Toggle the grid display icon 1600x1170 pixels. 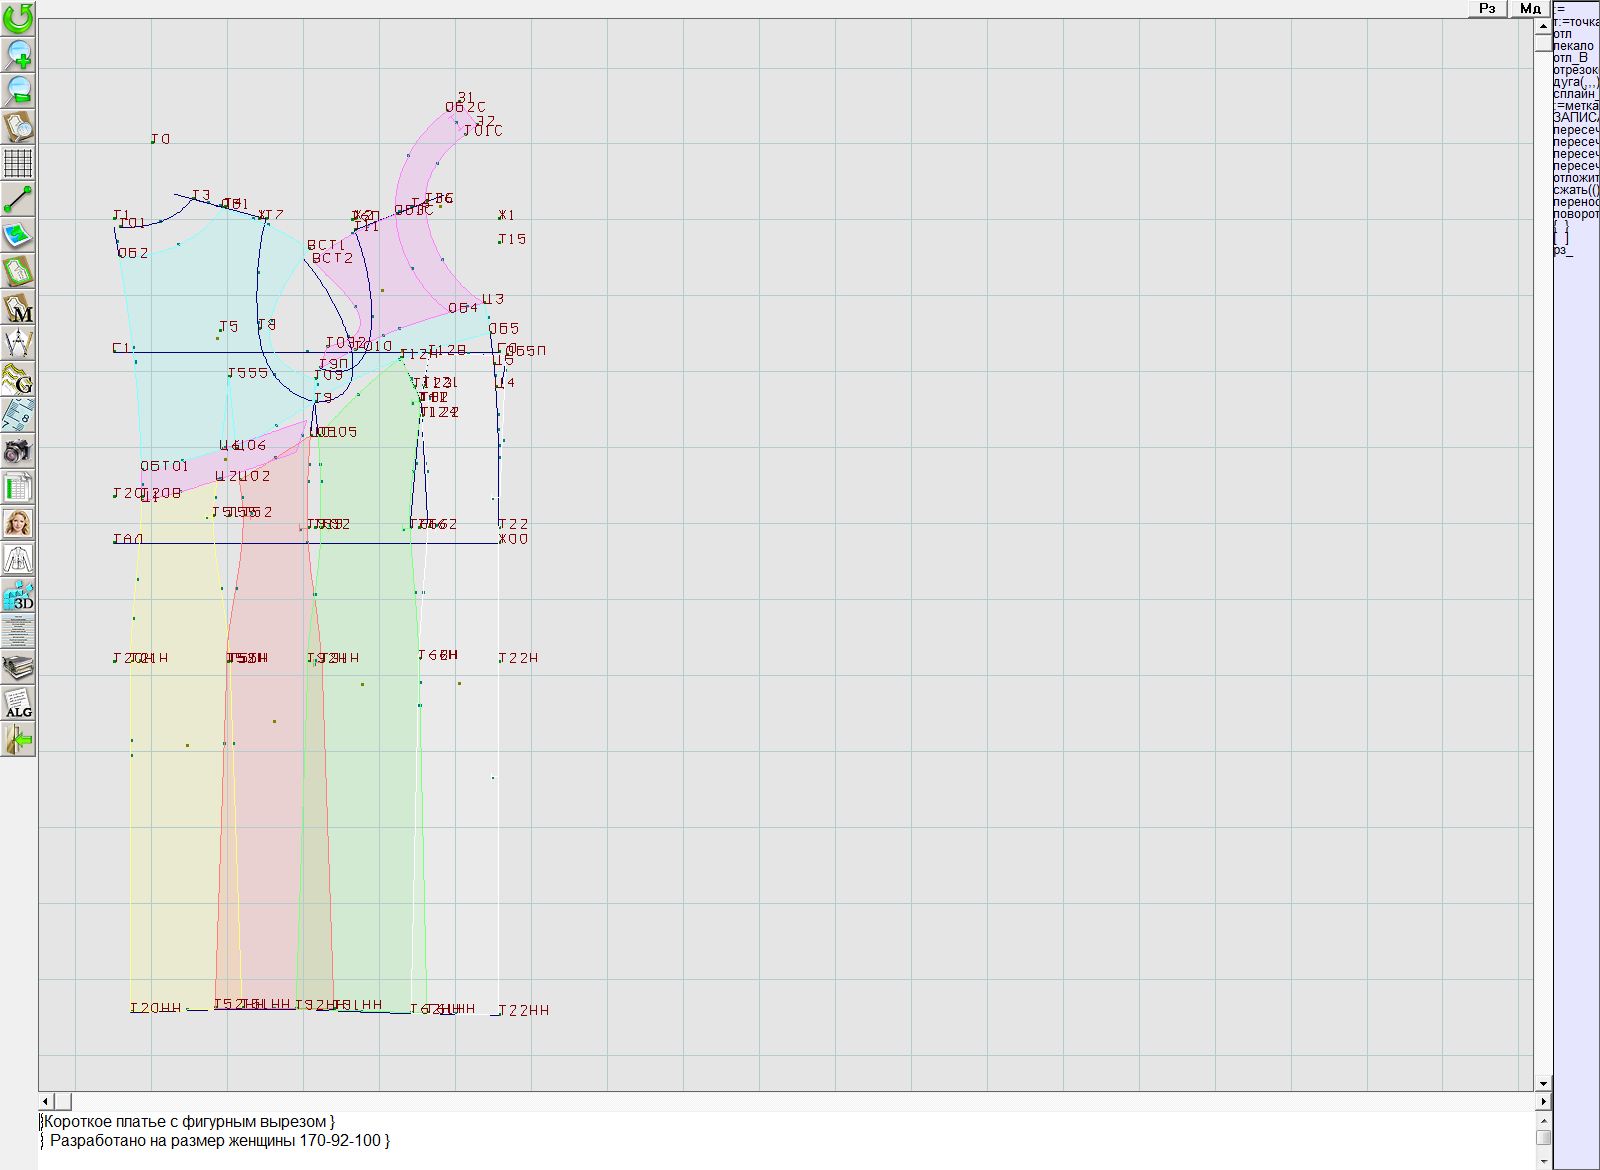tap(18, 163)
